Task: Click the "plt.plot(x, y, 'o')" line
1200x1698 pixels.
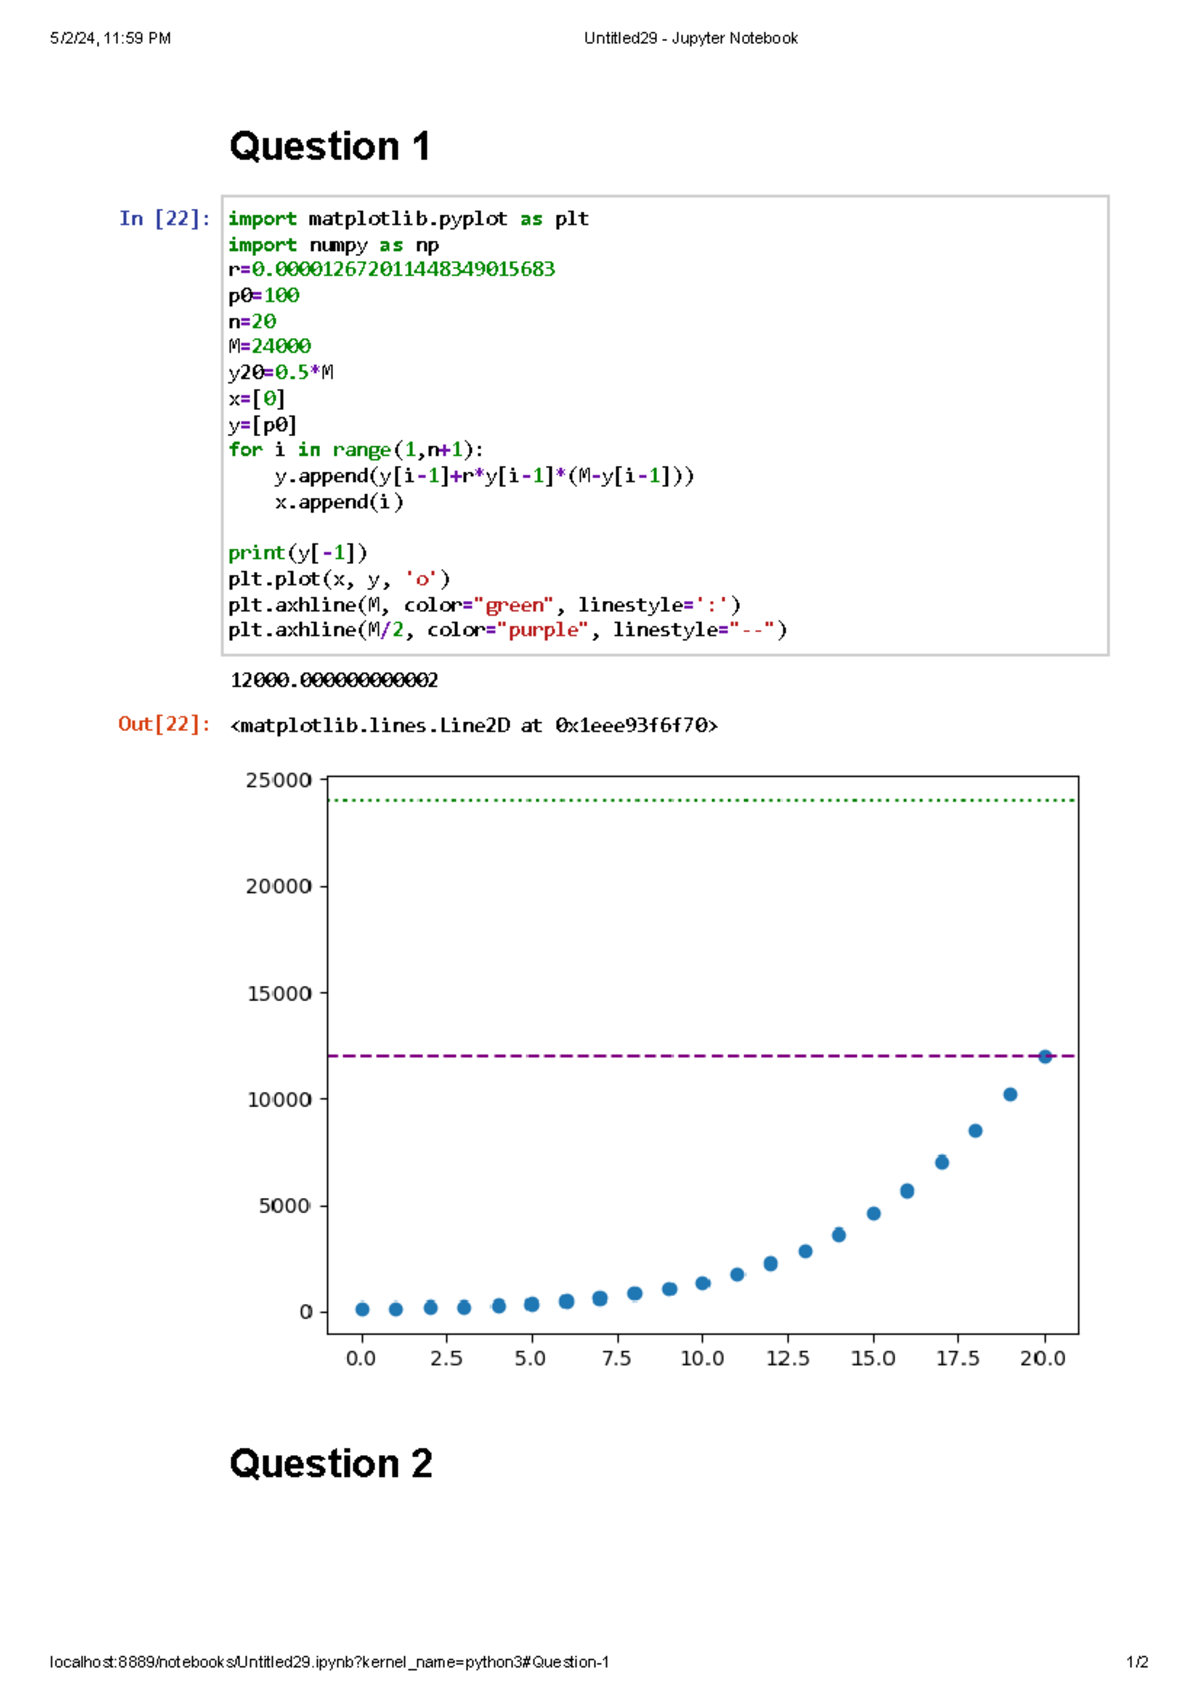Action: point(339,579)
